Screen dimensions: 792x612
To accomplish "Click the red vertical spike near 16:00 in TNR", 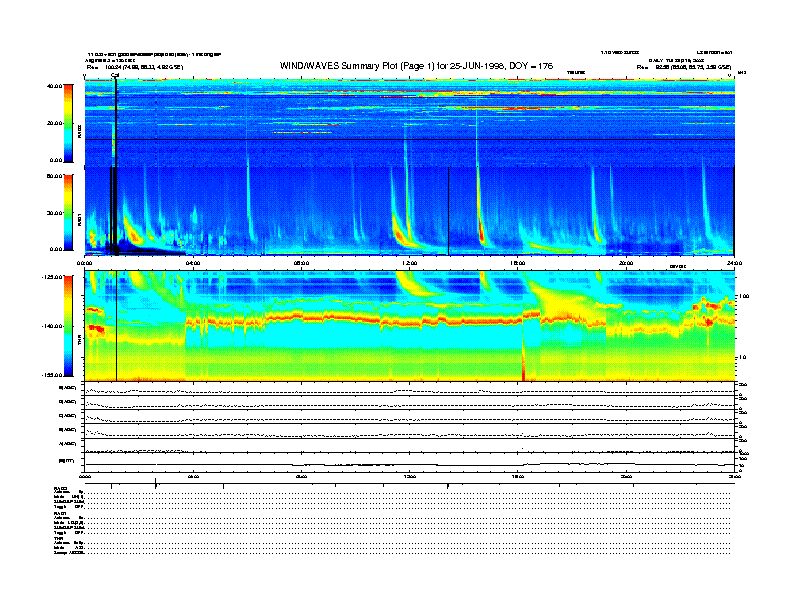I will (x=523, y=361).
